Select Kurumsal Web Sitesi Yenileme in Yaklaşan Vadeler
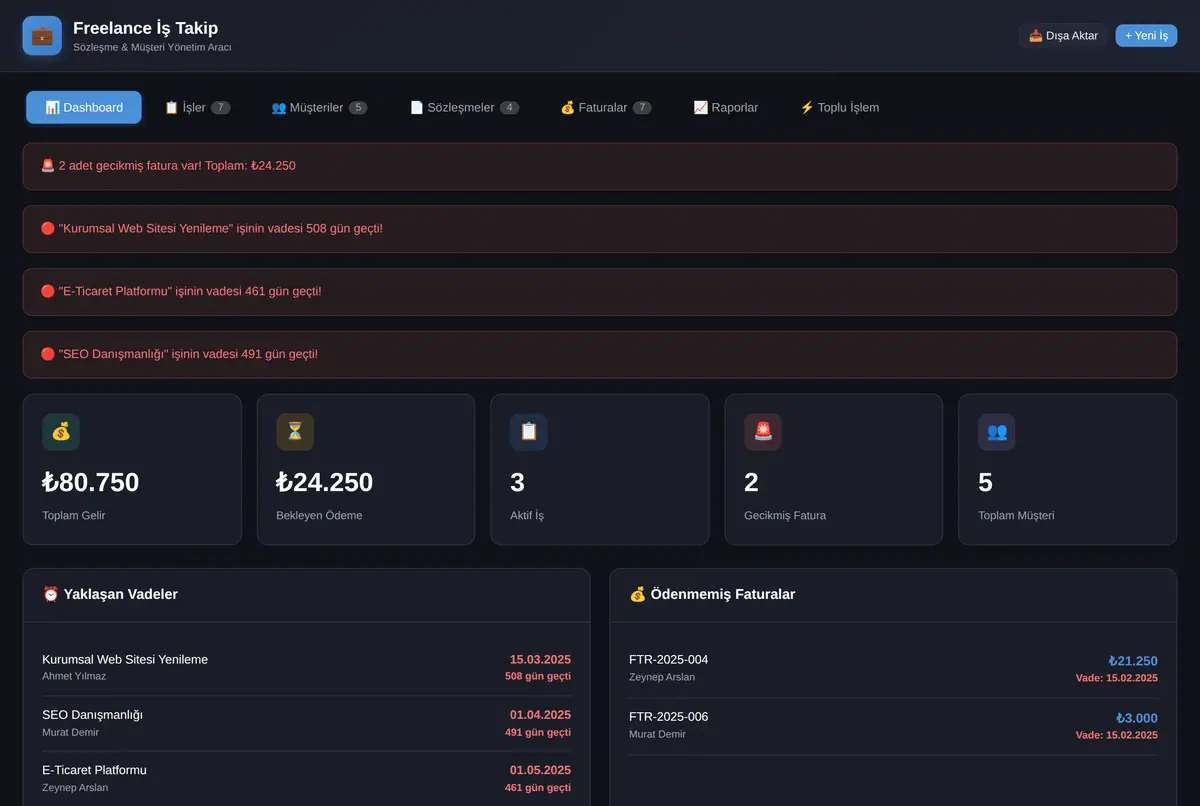 click(125, 660)
